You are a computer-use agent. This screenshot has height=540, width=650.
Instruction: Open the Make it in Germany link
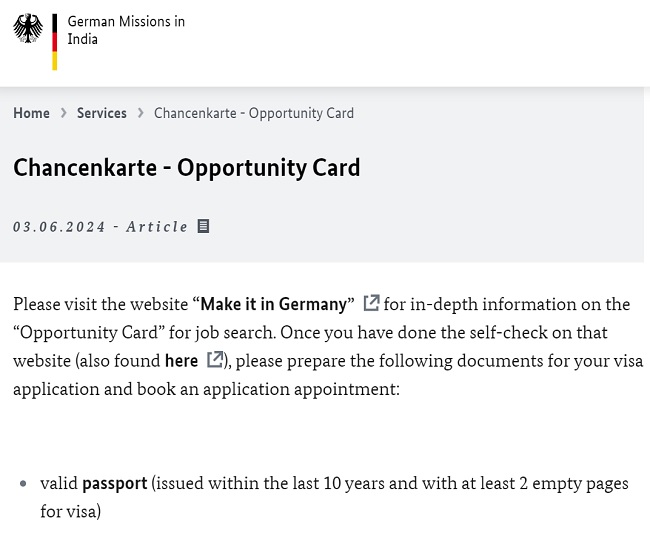274,304
